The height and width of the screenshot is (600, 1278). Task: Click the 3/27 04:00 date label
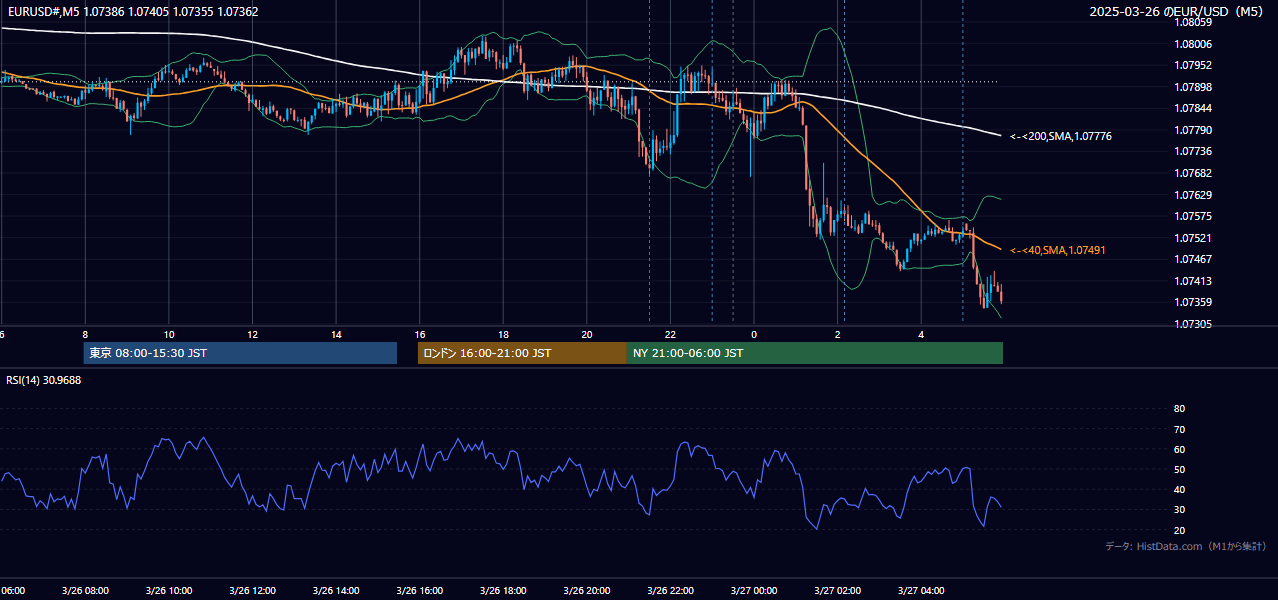921,591
